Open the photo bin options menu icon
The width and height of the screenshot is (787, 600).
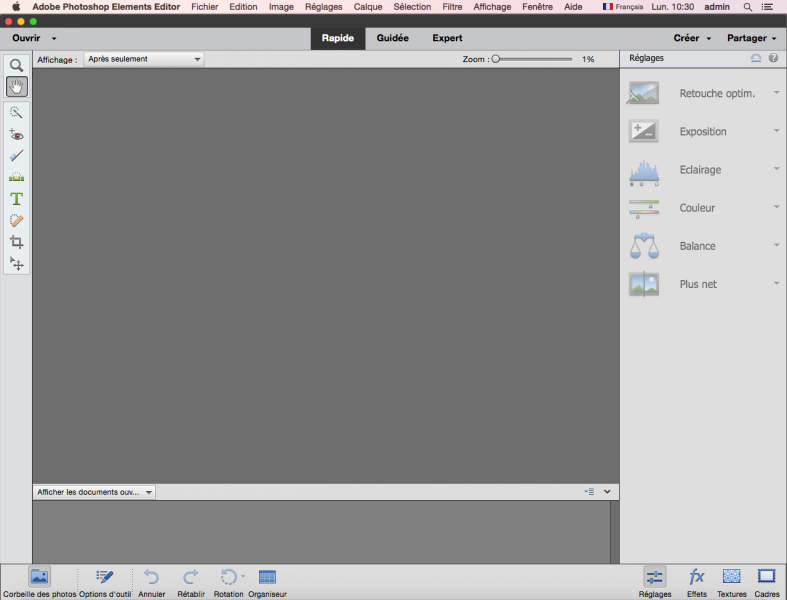[x=589, y=492]
